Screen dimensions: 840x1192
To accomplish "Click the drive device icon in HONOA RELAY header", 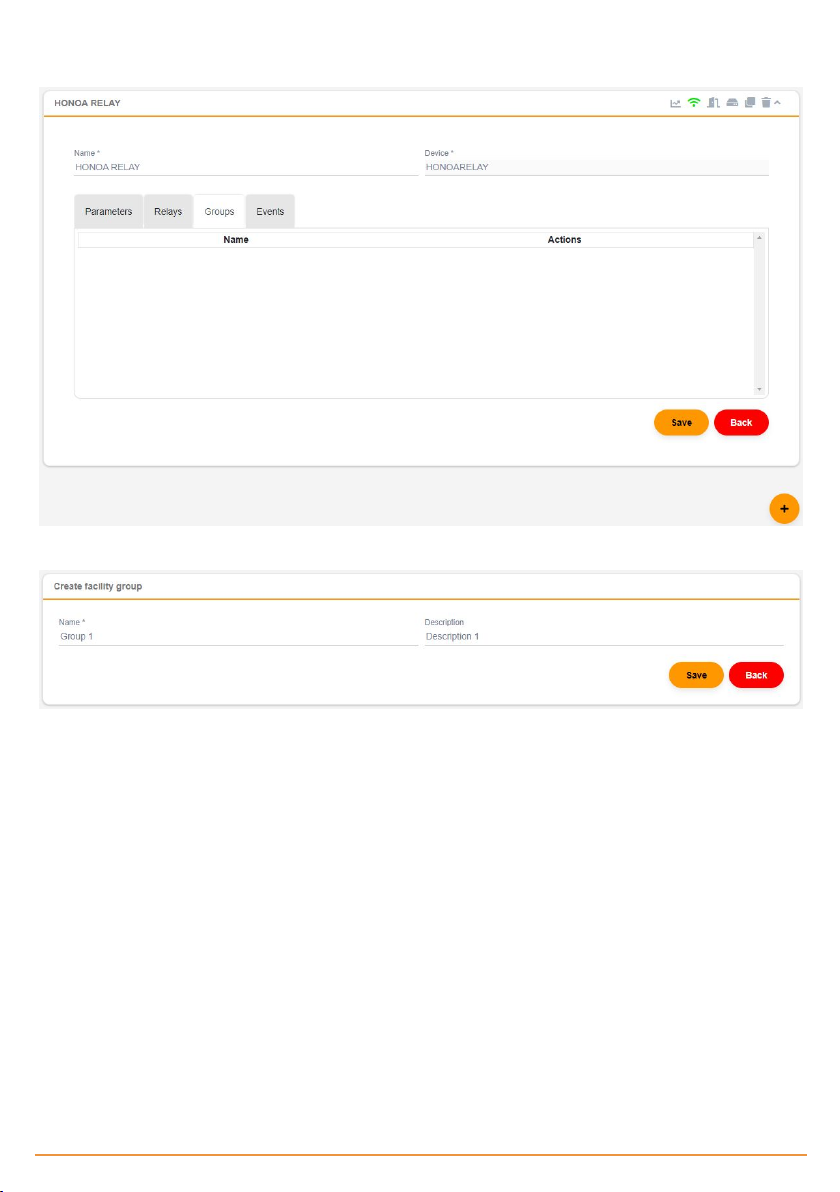I will (x=732, y=103).
